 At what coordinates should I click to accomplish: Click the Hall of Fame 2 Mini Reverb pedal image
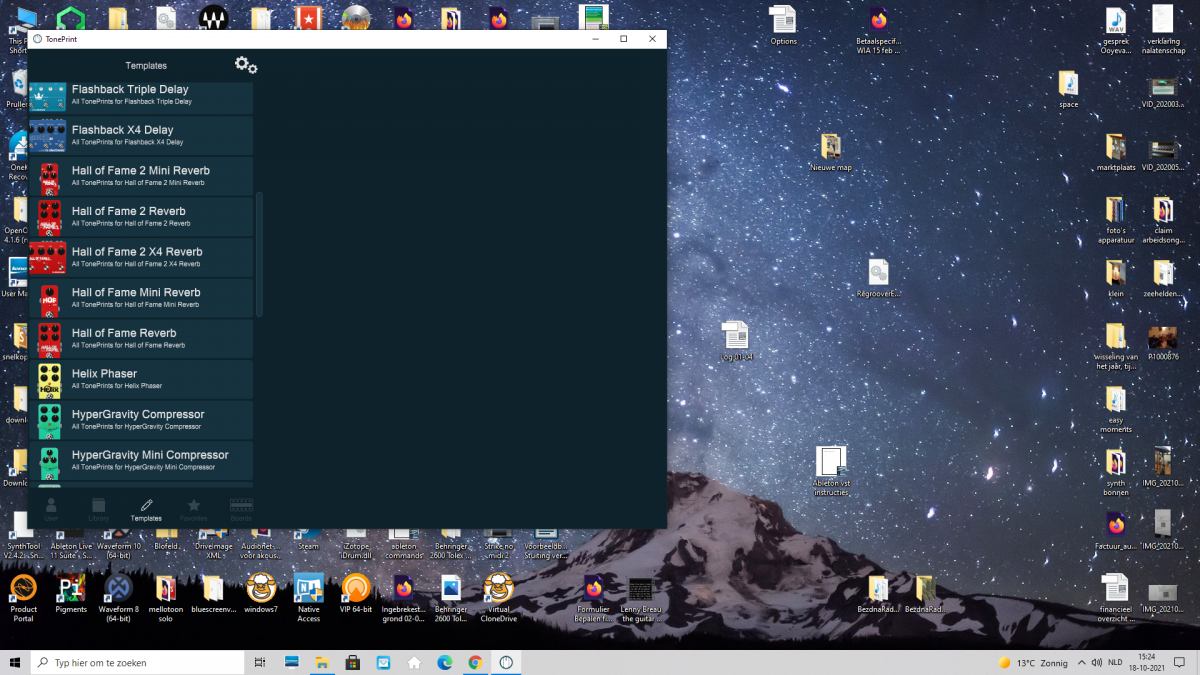(x=49, y=177)
